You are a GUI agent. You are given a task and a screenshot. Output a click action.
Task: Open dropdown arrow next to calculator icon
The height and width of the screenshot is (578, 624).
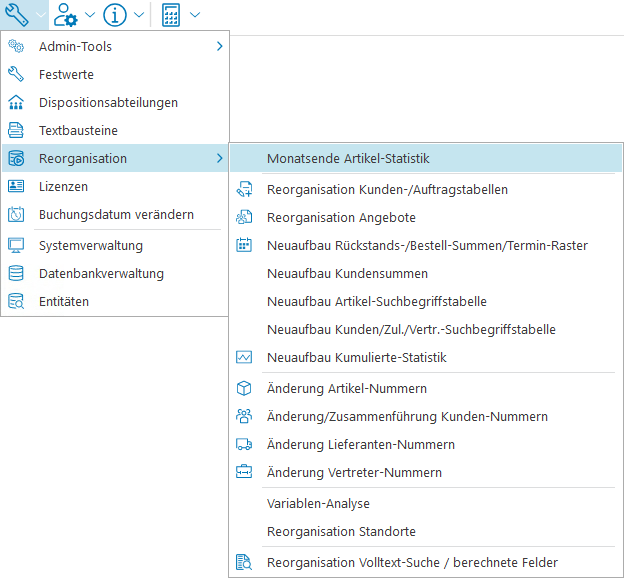click(194, 15)
